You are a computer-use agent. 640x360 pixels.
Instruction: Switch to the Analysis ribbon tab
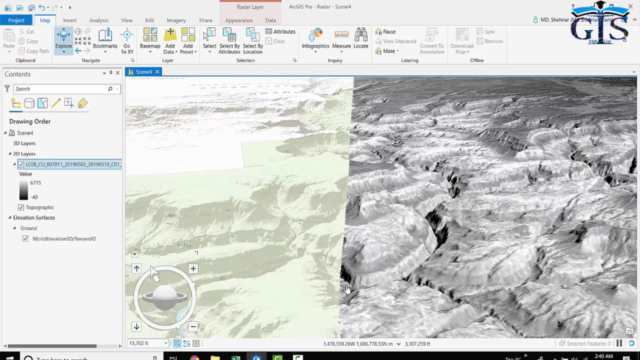[x=98, y=20]
